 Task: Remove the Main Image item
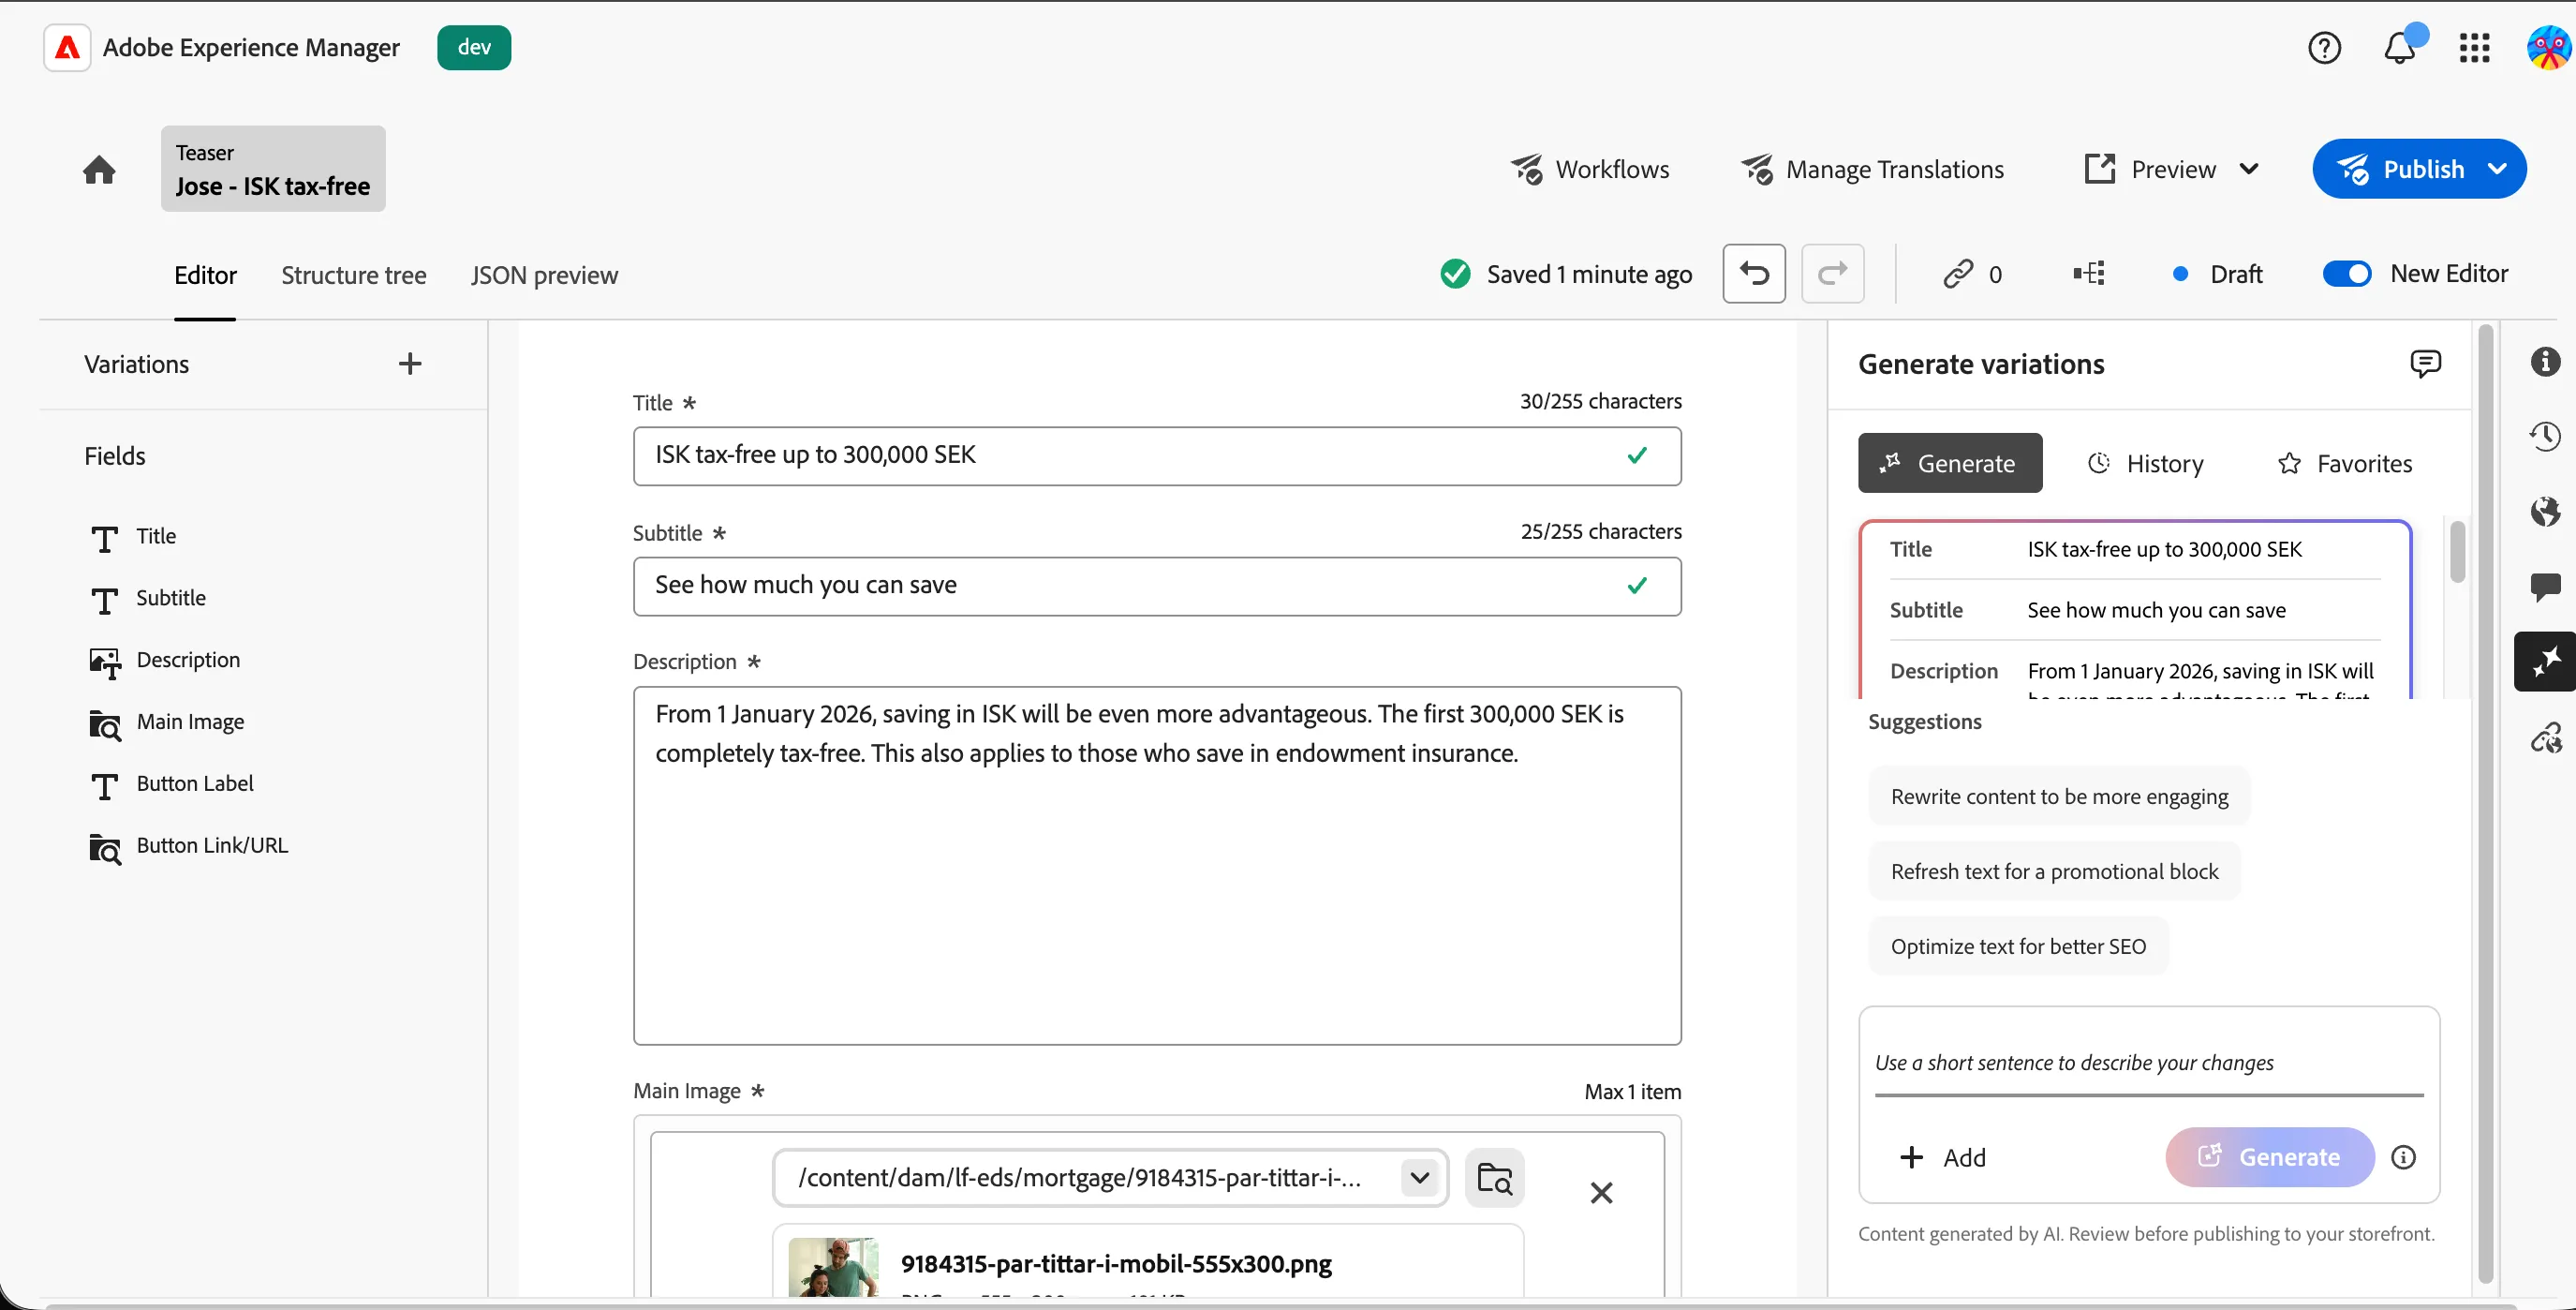tap(1601, 1192)
